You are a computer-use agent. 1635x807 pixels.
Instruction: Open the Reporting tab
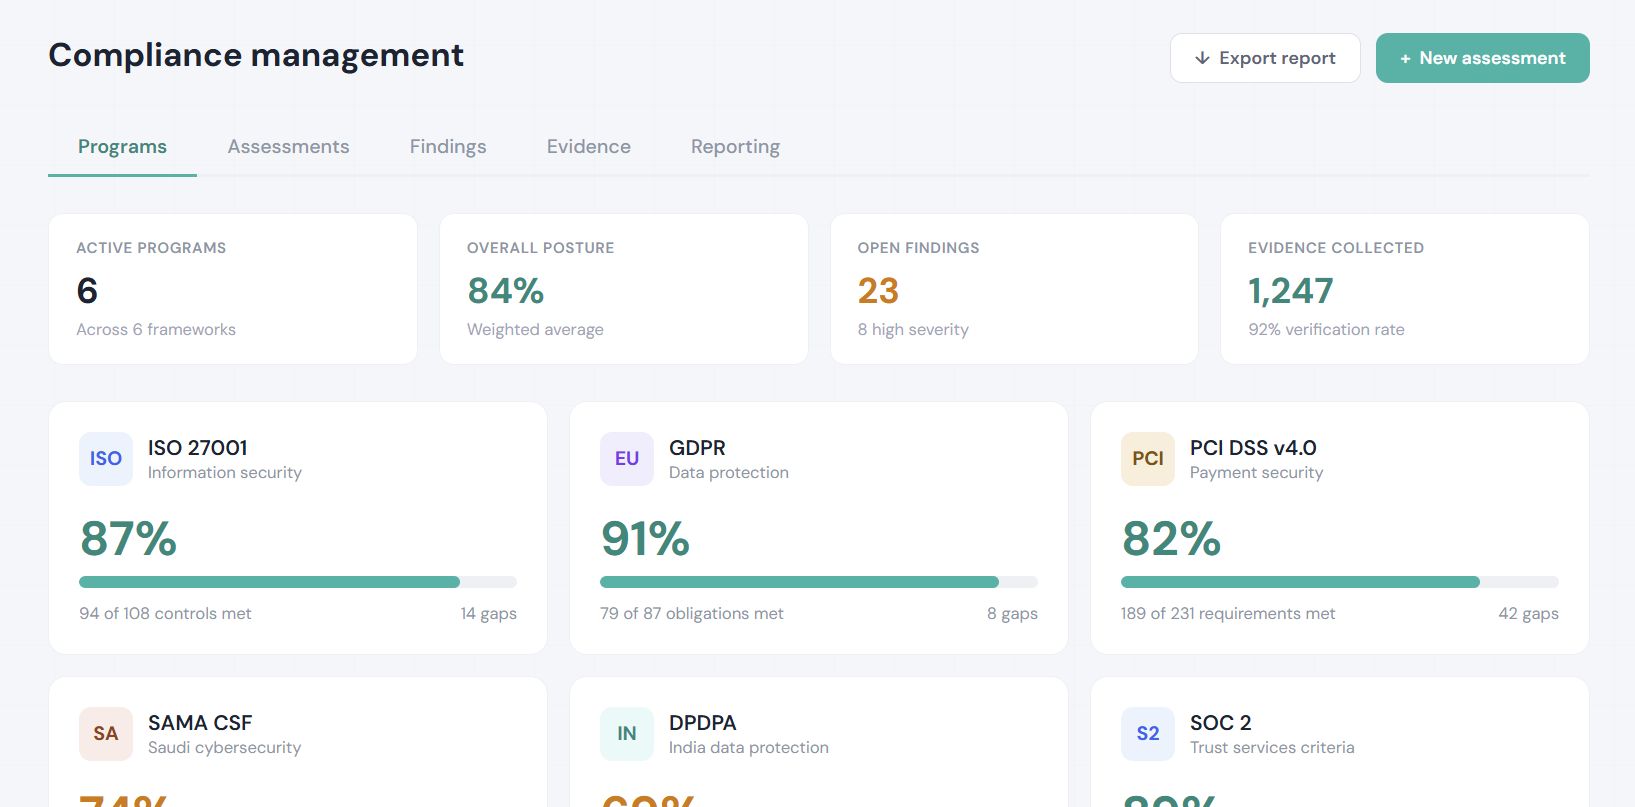[x=735, y=147]
